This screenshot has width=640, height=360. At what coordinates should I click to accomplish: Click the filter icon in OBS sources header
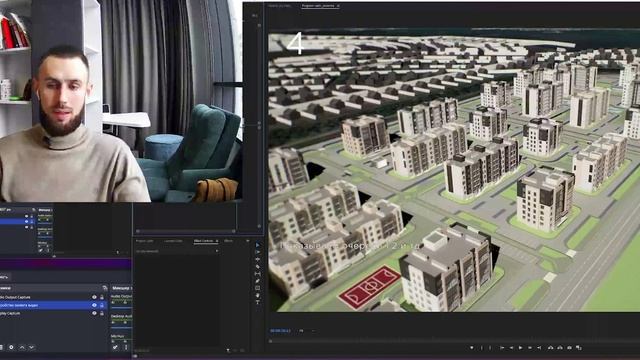(x=105, y=288)
